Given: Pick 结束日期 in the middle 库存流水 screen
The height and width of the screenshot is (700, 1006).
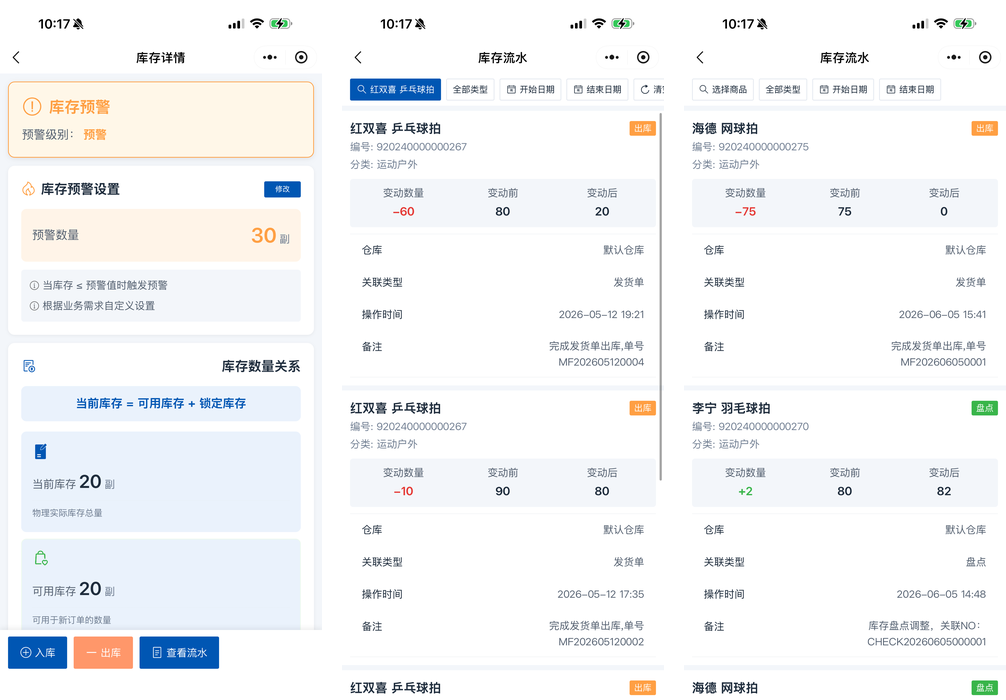Looking at the screenshot, I should (597, 90).
